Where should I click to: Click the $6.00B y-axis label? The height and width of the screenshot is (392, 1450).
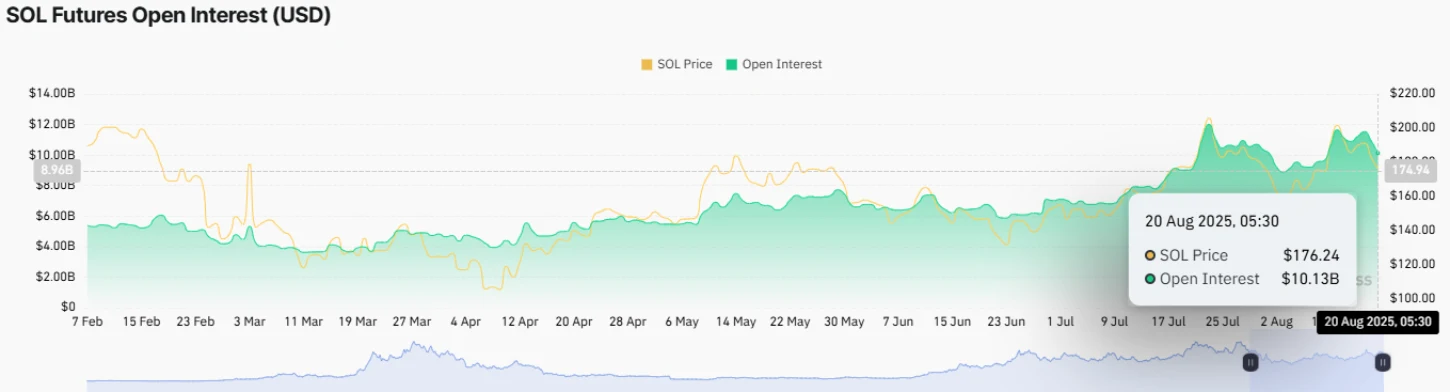[x=55, y=215]
